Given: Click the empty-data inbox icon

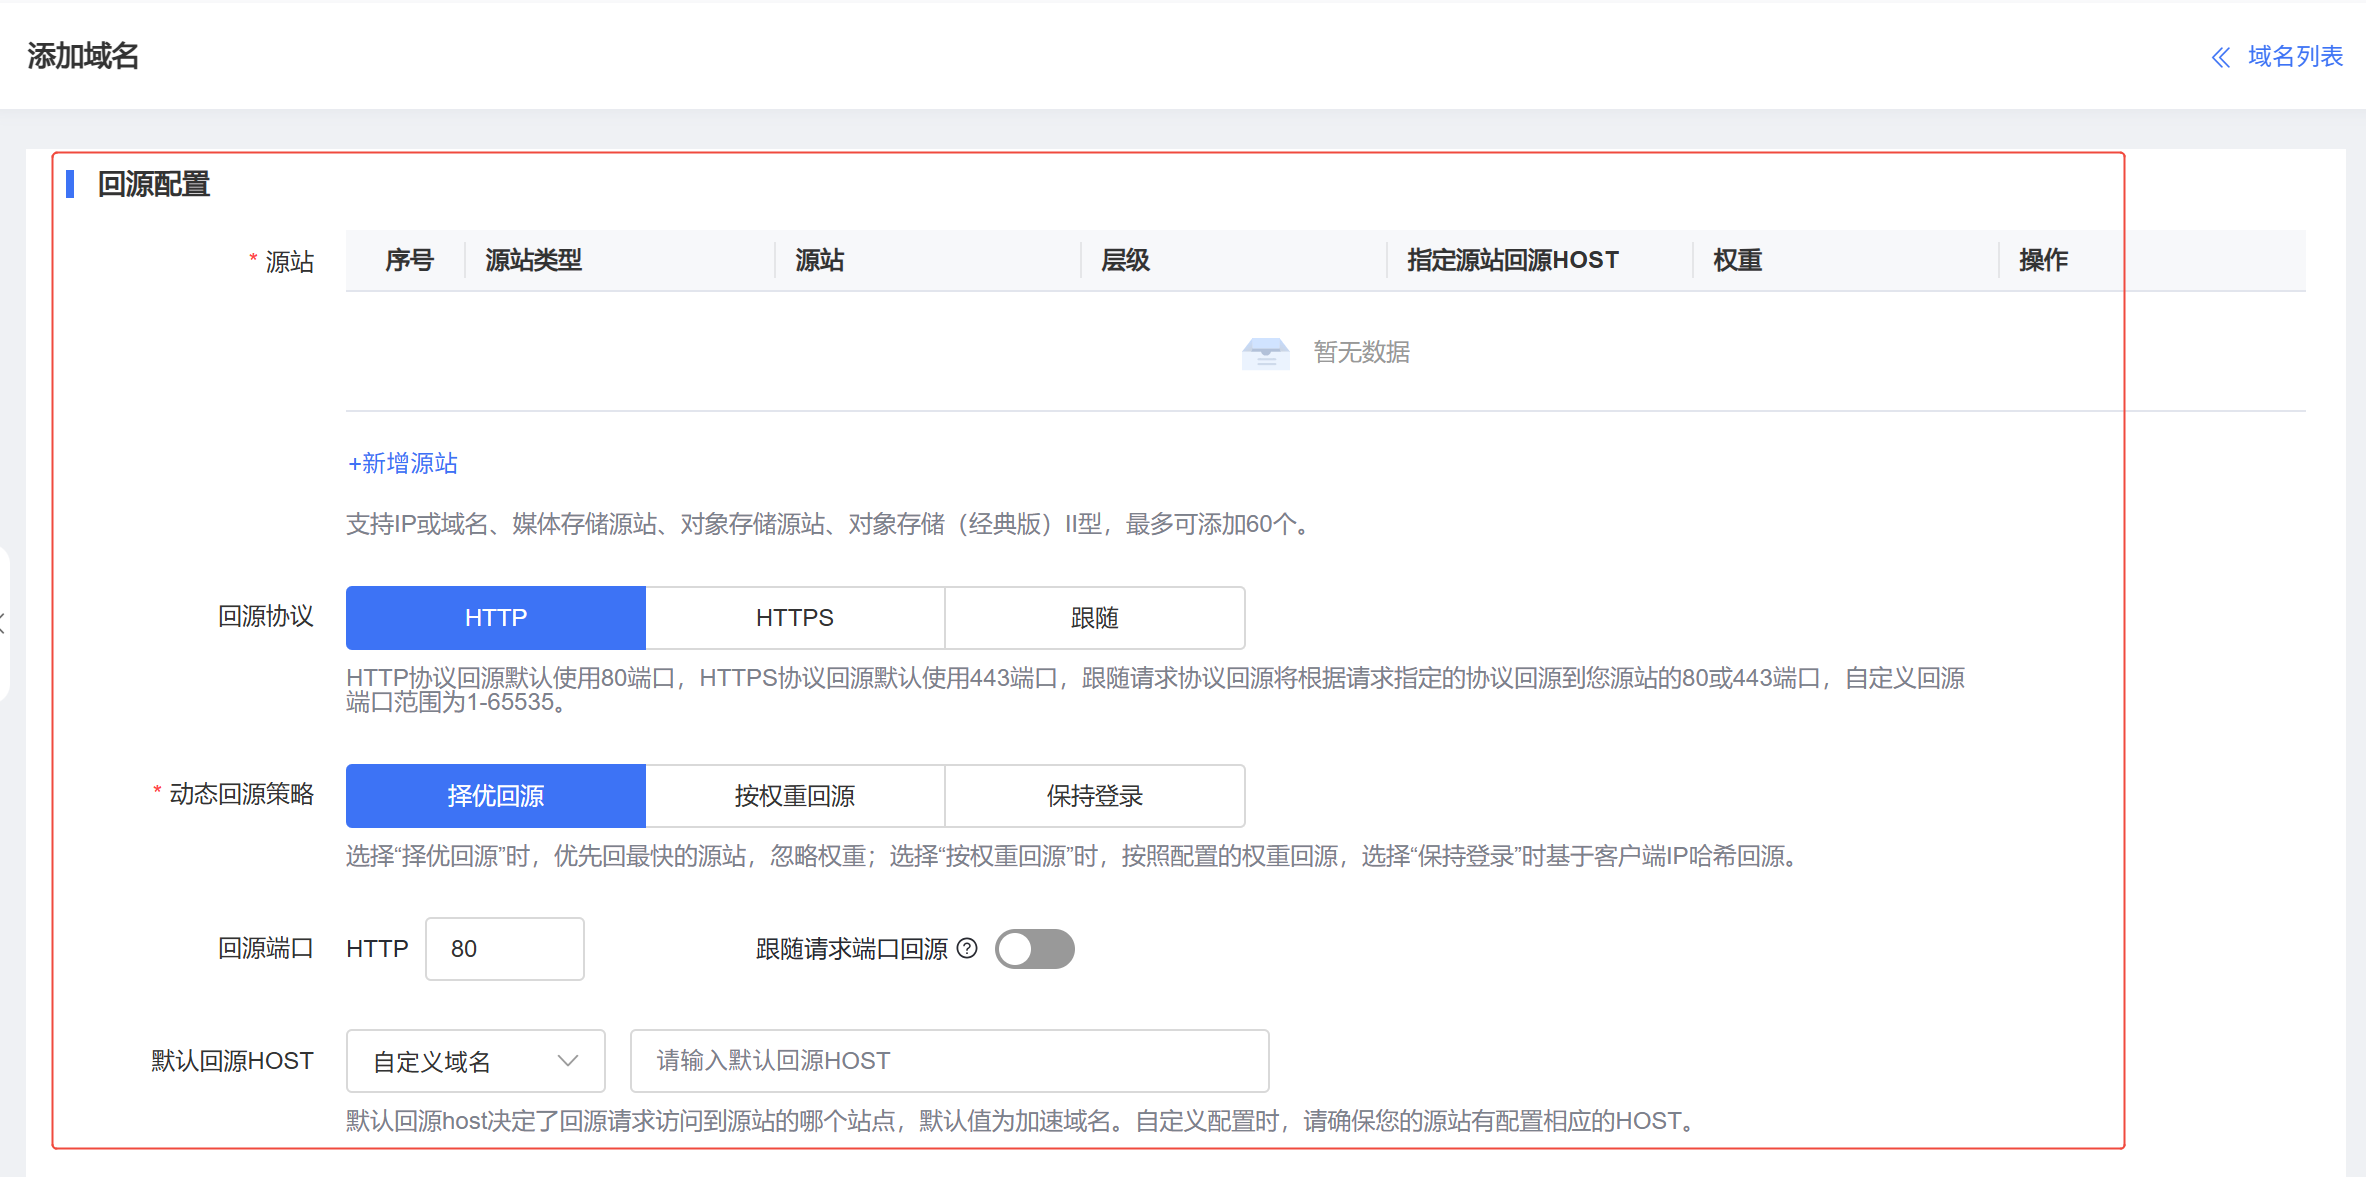Looking at the screenshot, I should [1265, 353].
